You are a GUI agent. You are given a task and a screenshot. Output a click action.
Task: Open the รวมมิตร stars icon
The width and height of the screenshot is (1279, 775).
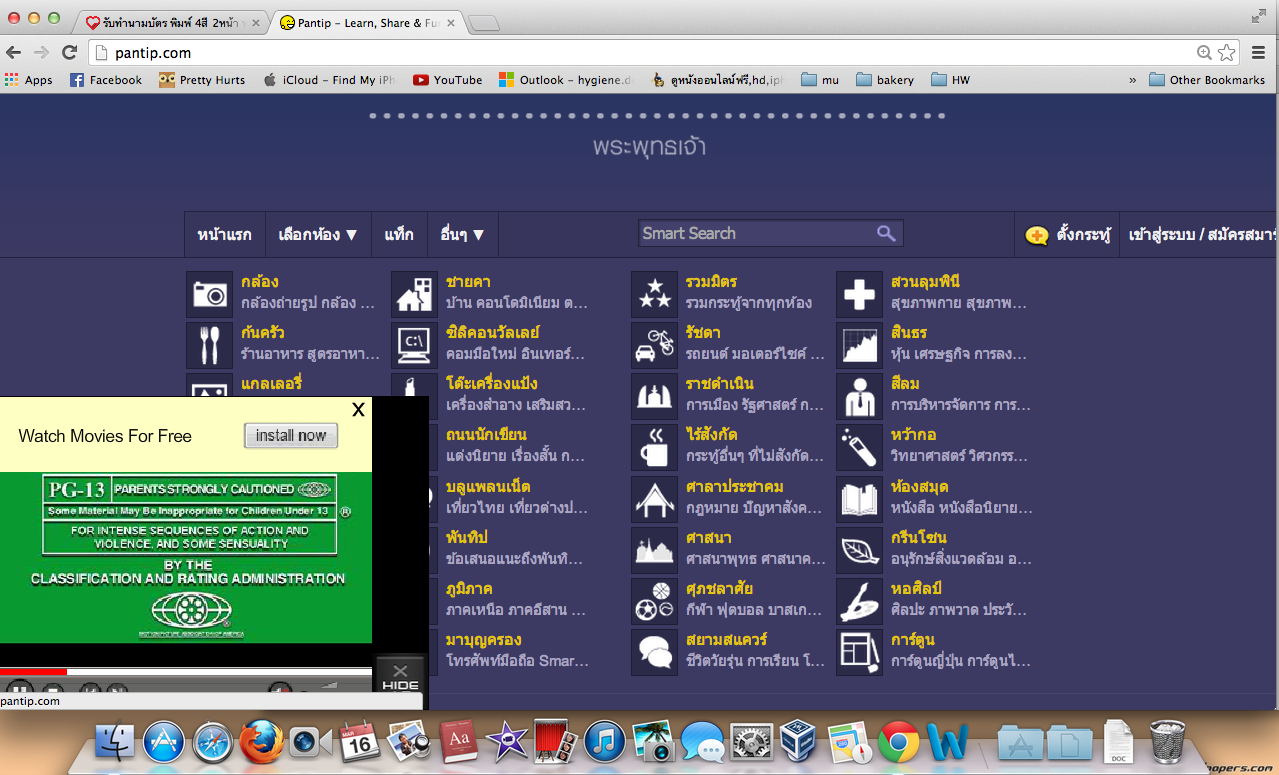pyautogui.click(x=654, y=294)
